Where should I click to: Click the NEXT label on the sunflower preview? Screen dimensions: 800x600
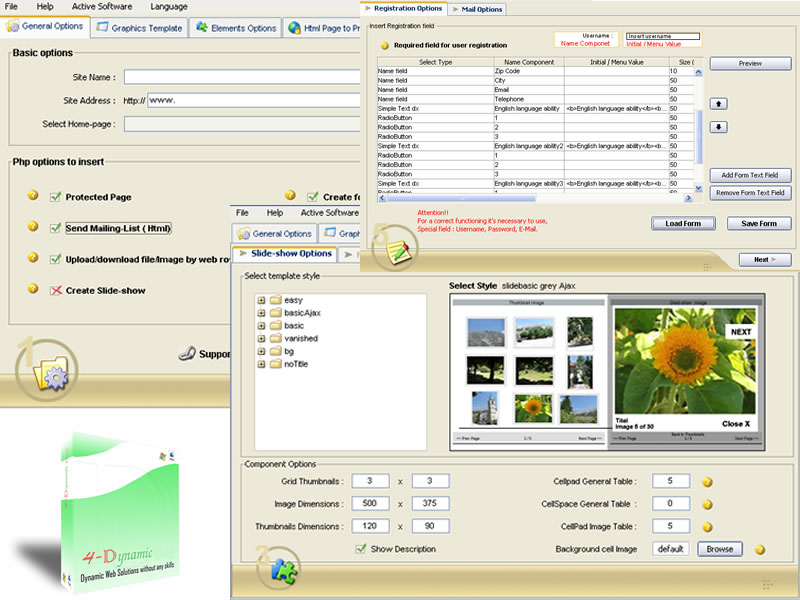tap(741, 332)
